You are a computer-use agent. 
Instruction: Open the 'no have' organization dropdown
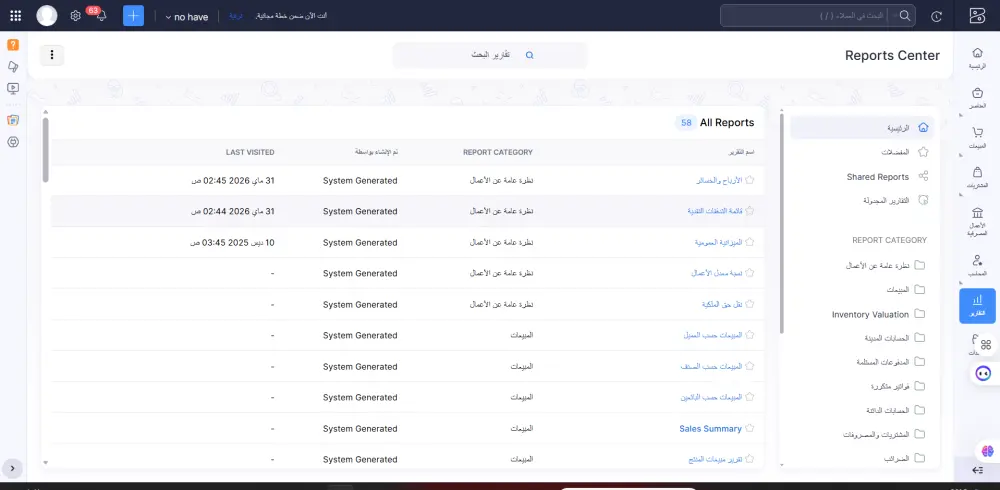tap(187, 17)
